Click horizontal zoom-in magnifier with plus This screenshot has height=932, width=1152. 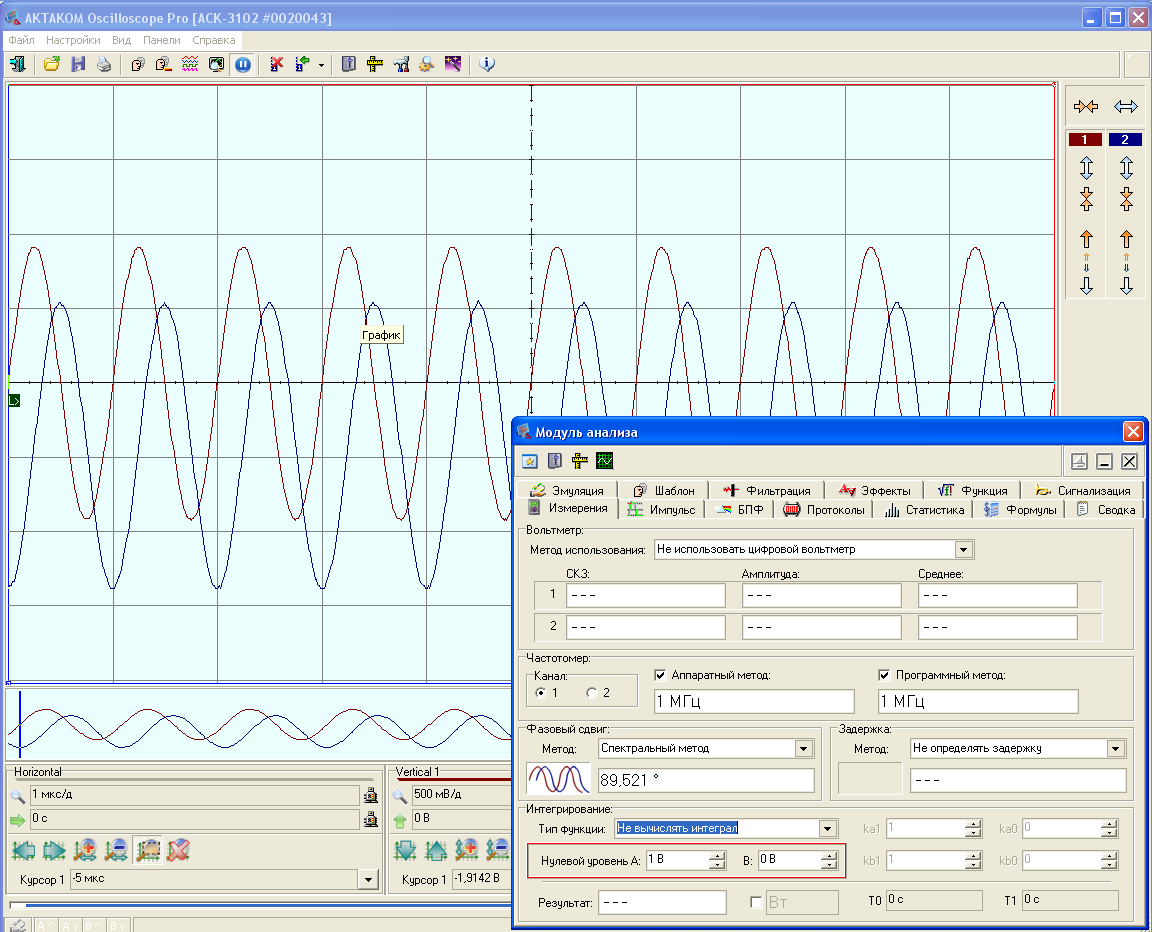click(x=85, y=850)
